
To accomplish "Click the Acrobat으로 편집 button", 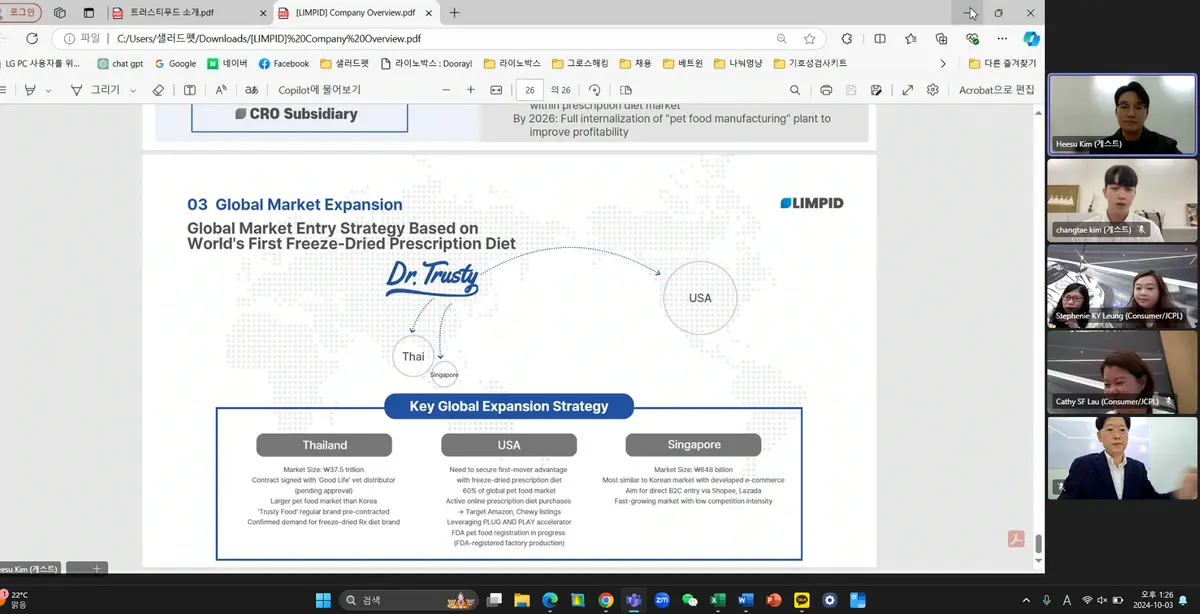I will [996, 90].
